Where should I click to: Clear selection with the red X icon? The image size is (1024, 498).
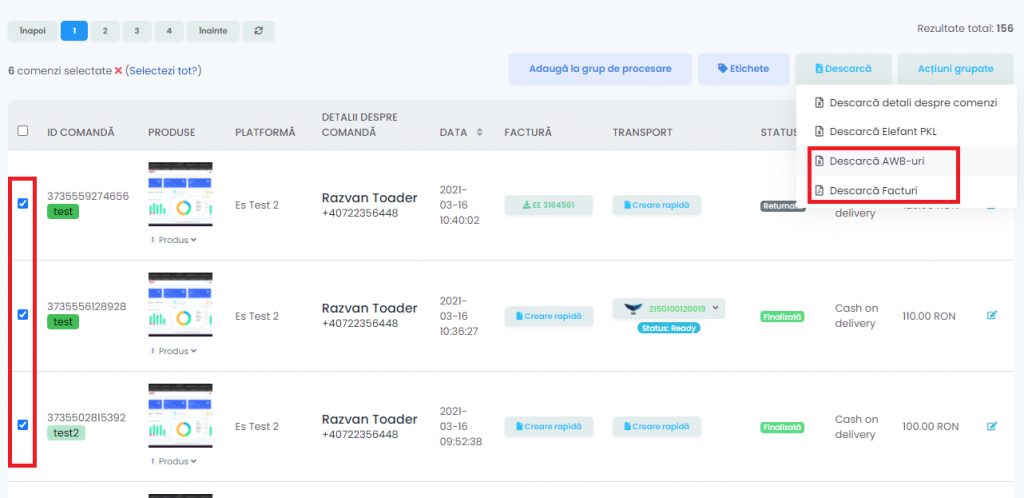118,70
